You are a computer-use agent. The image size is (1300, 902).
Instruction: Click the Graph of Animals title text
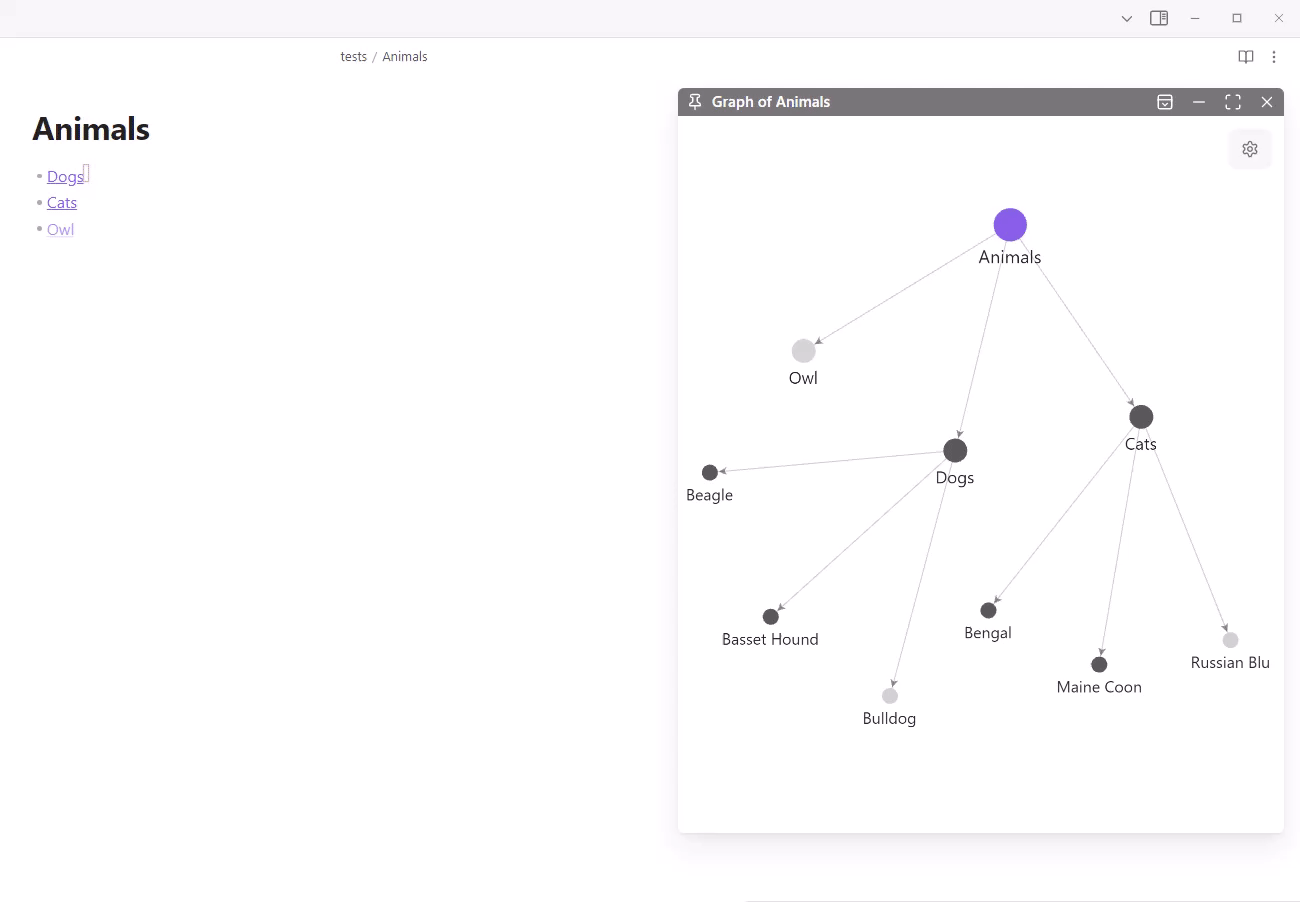771,102
